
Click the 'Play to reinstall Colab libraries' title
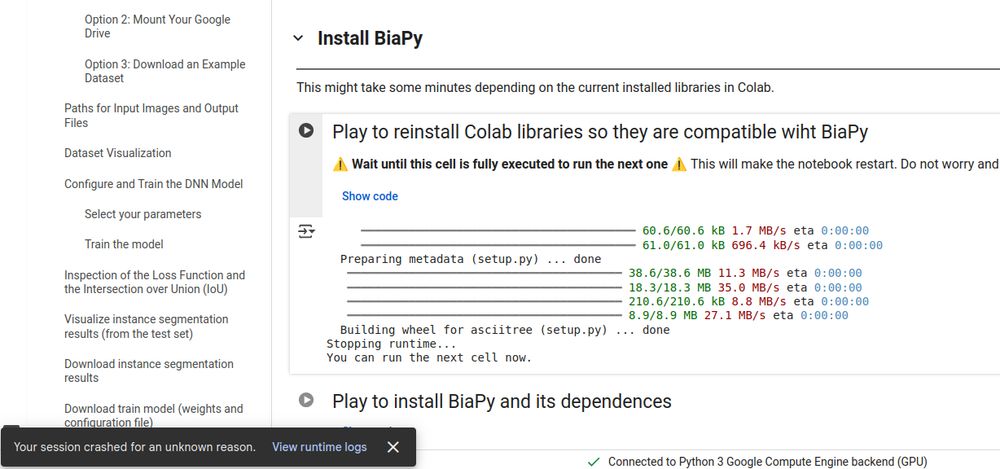coord(599,132)
